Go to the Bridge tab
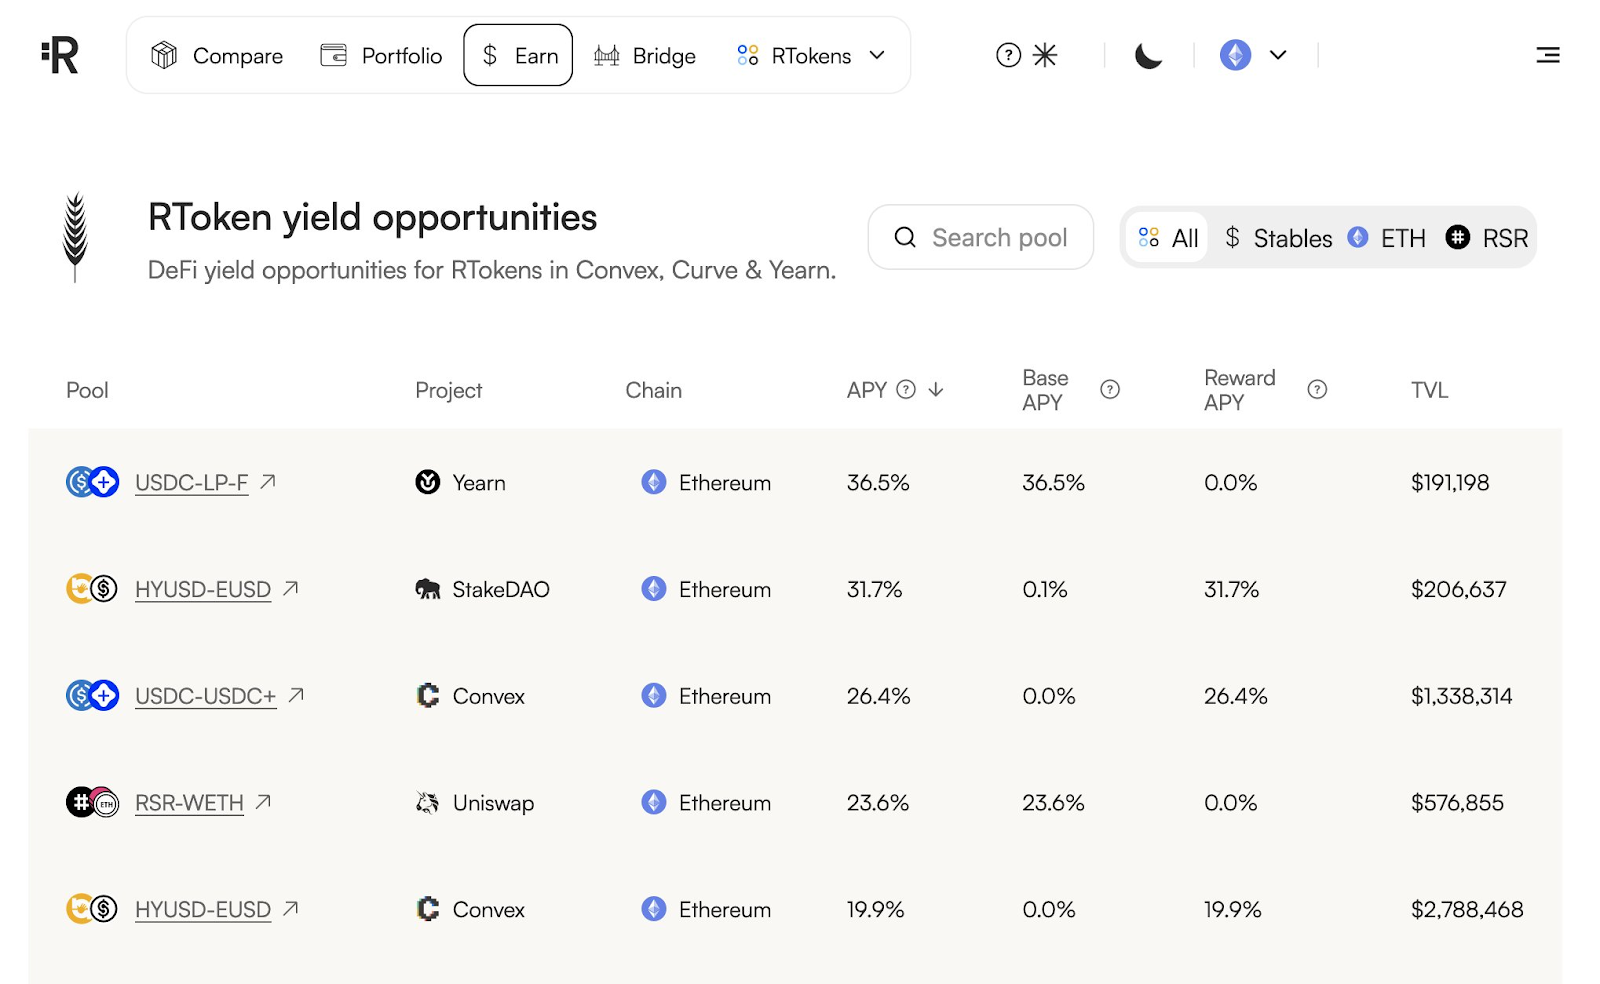The height and width of the screenshot is (984, 1600). click(x=645, y=56)
